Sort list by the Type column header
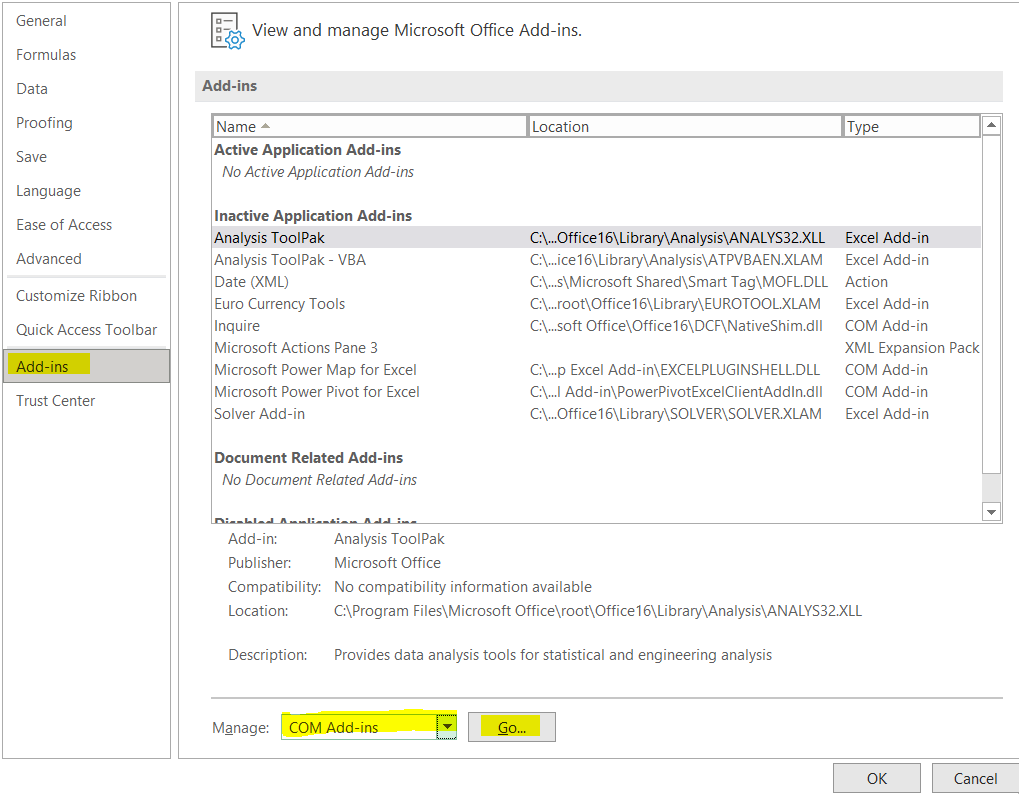This screenshot has height=794, width=1019. (911, 127)
